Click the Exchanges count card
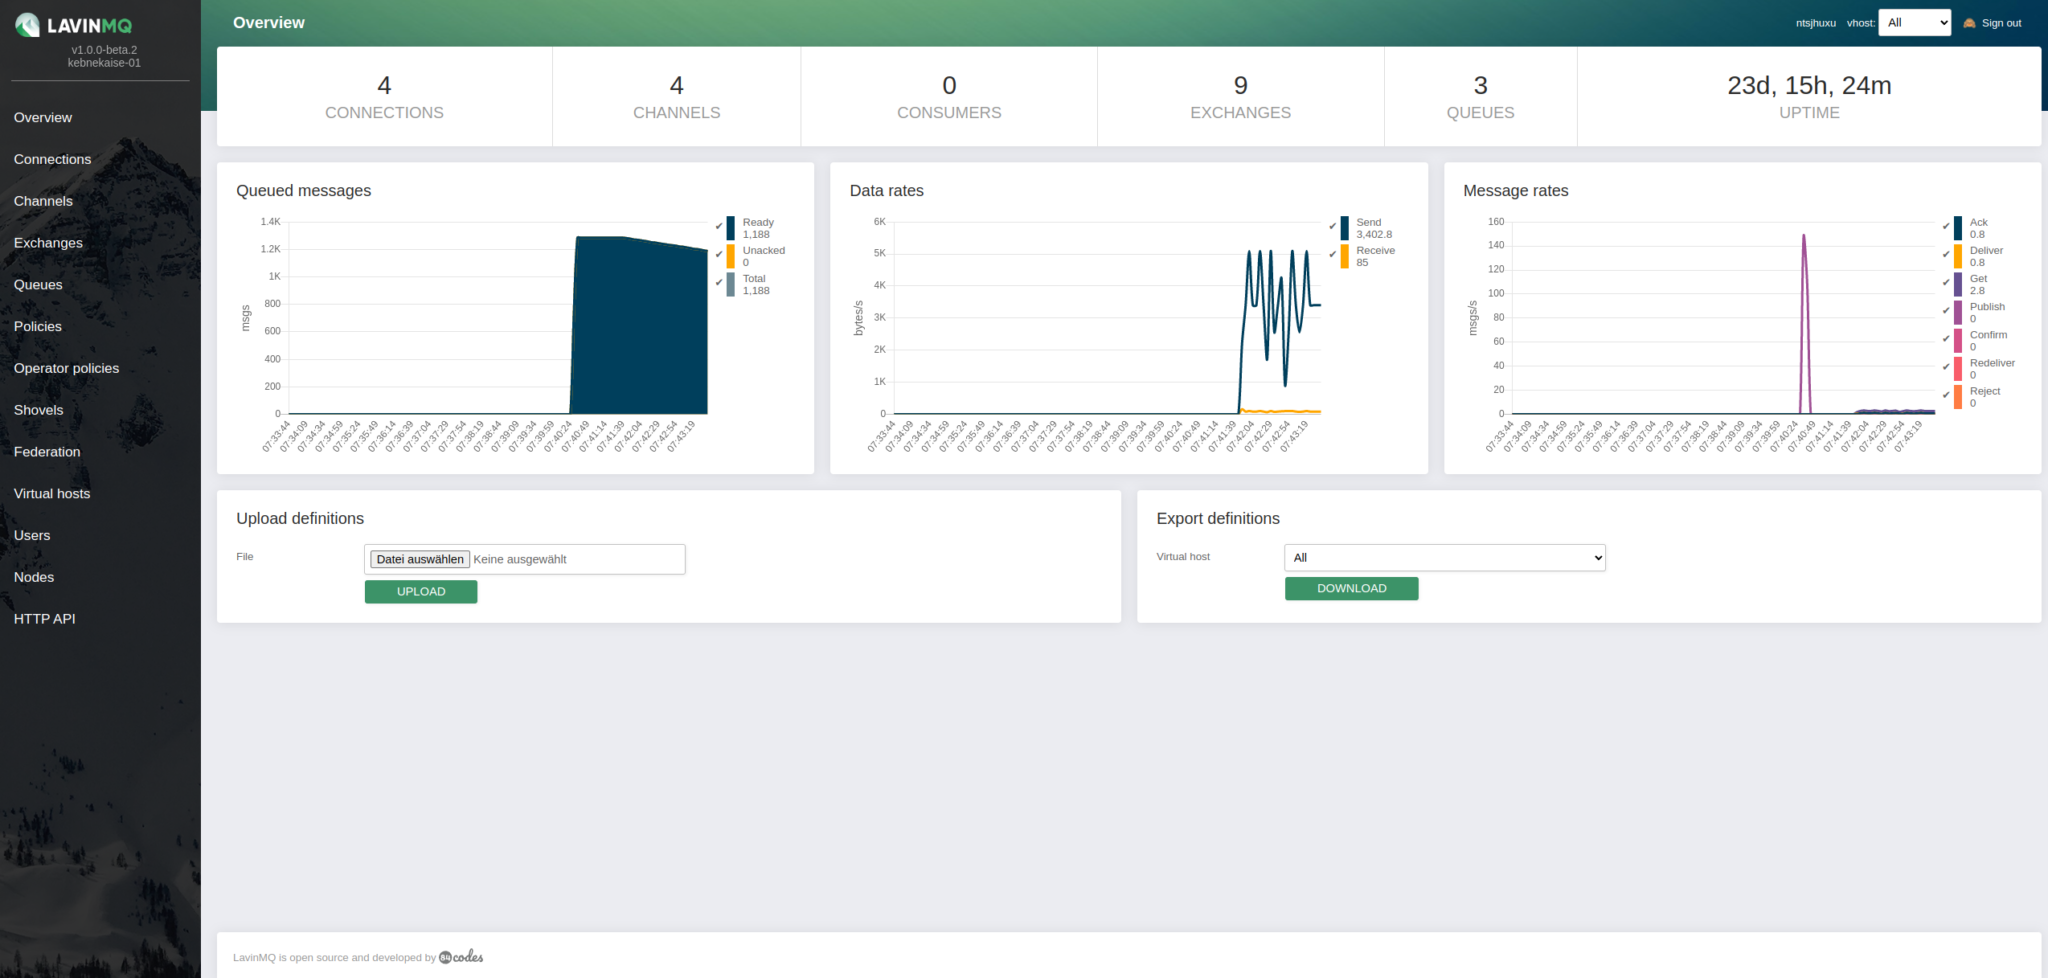Image resolution: width=2048 pixels, height=978 pixels. pyautogui.click(x=1241, y=97)
